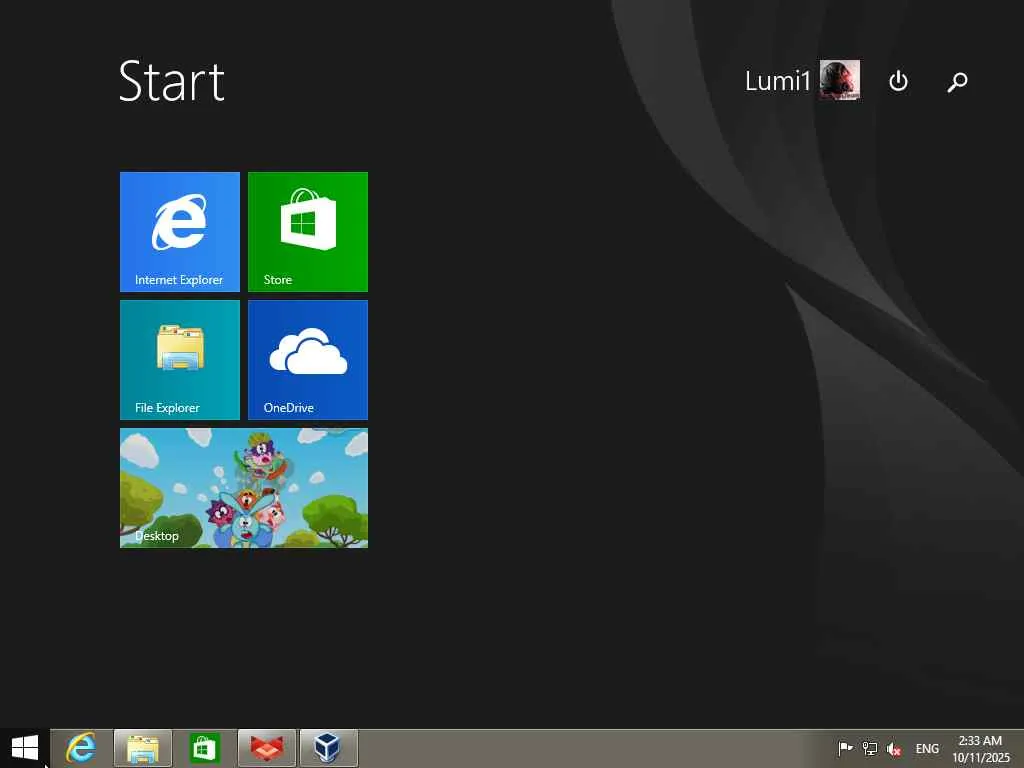Click the network status tray icon
The height and width of the screenshot is (768, 1024).
870,748
